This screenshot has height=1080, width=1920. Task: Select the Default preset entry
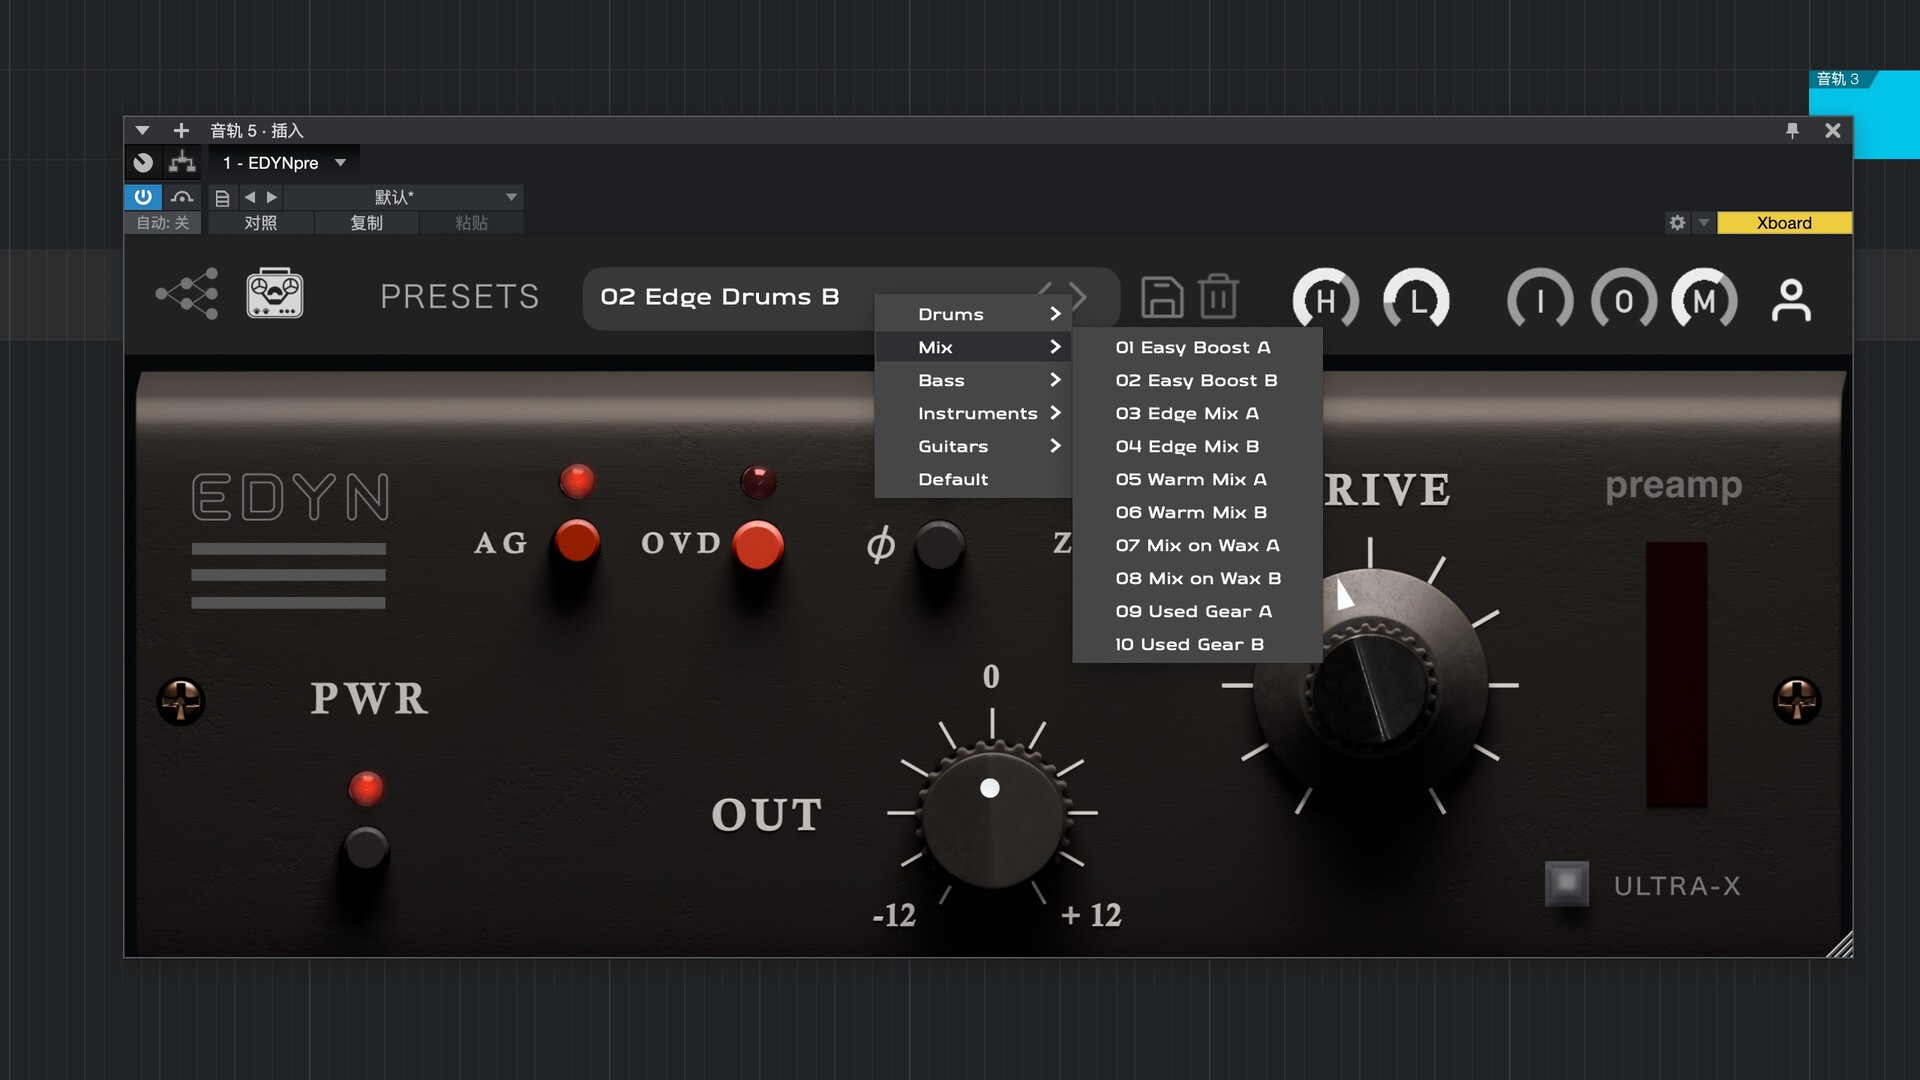(974, 479)
